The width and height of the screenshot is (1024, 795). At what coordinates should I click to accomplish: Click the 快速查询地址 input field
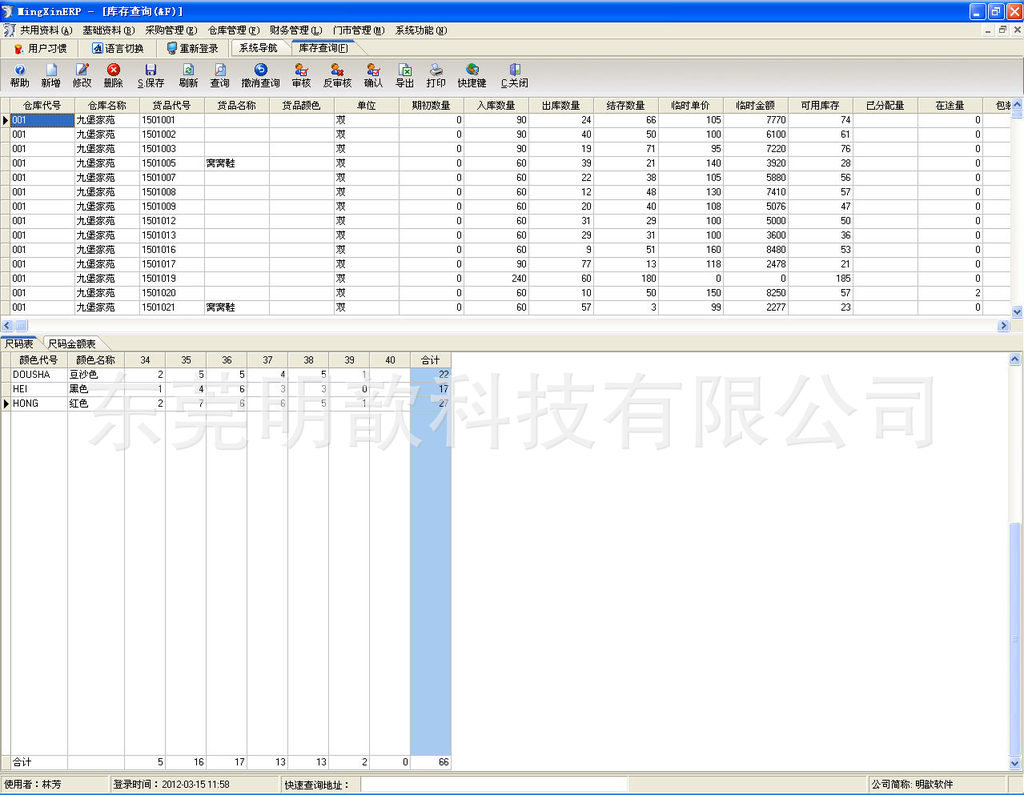click(x=494, y=785)
